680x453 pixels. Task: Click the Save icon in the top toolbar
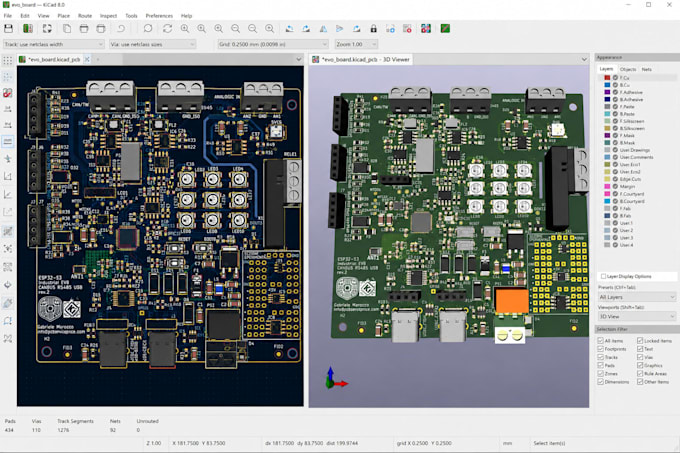pos(8,29)
